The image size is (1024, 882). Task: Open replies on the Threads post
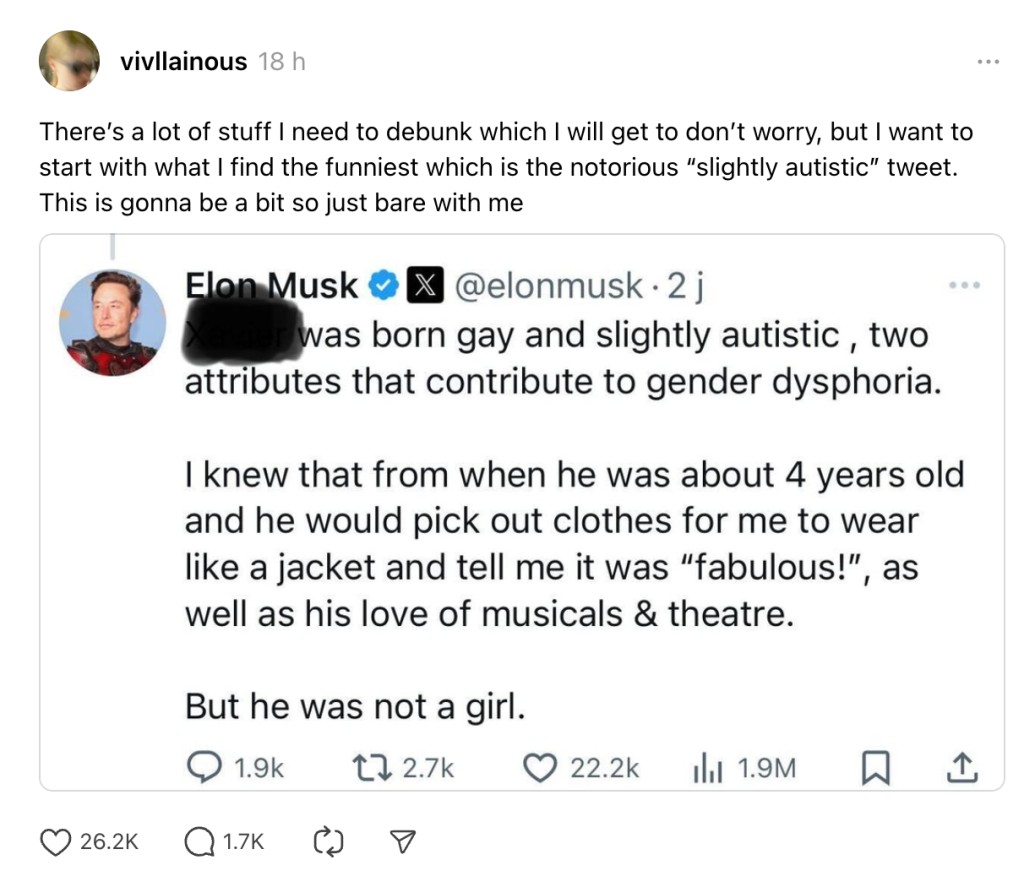coord(200,843)
